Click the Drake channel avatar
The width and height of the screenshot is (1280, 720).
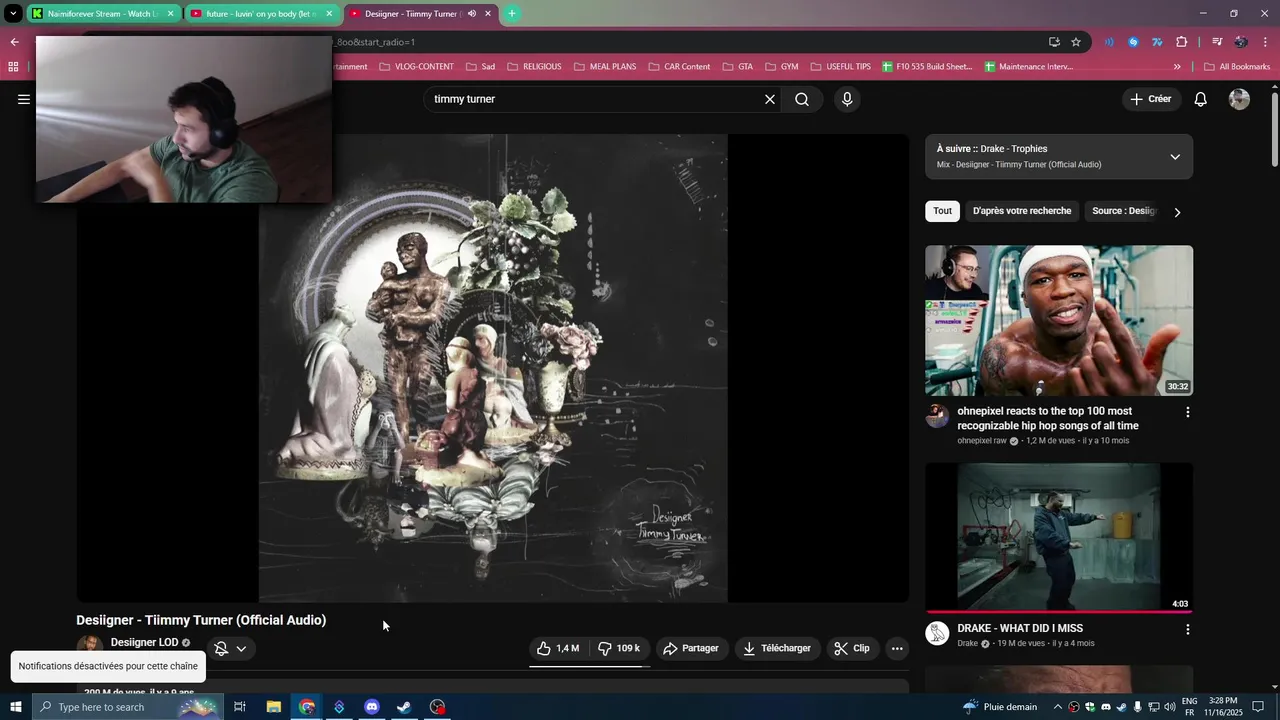click(x=937, y=633)
